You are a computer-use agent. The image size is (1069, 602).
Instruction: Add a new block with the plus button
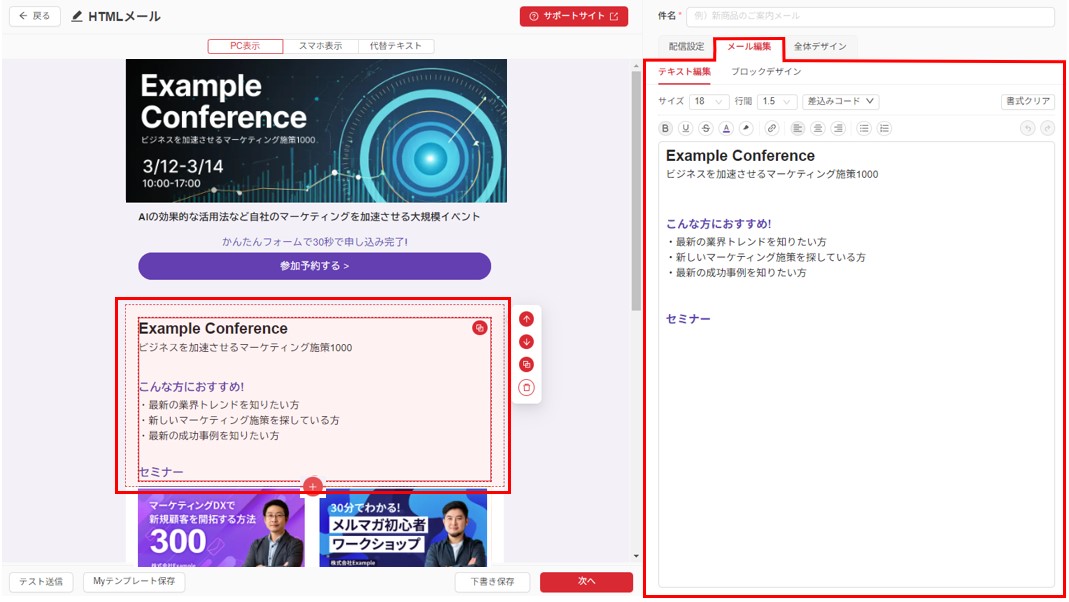(x=312, y=486)
